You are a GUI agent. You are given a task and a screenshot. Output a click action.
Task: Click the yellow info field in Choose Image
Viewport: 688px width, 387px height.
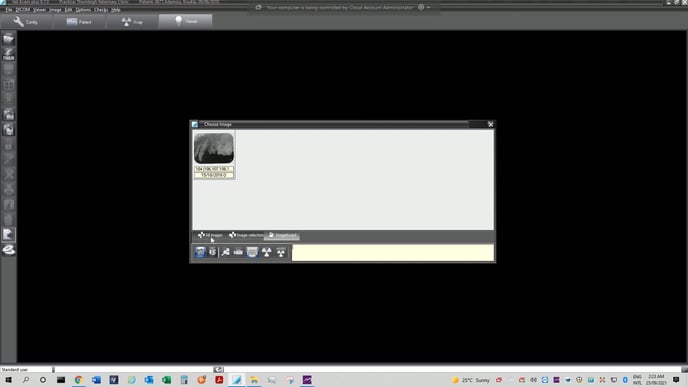point(393,253)
